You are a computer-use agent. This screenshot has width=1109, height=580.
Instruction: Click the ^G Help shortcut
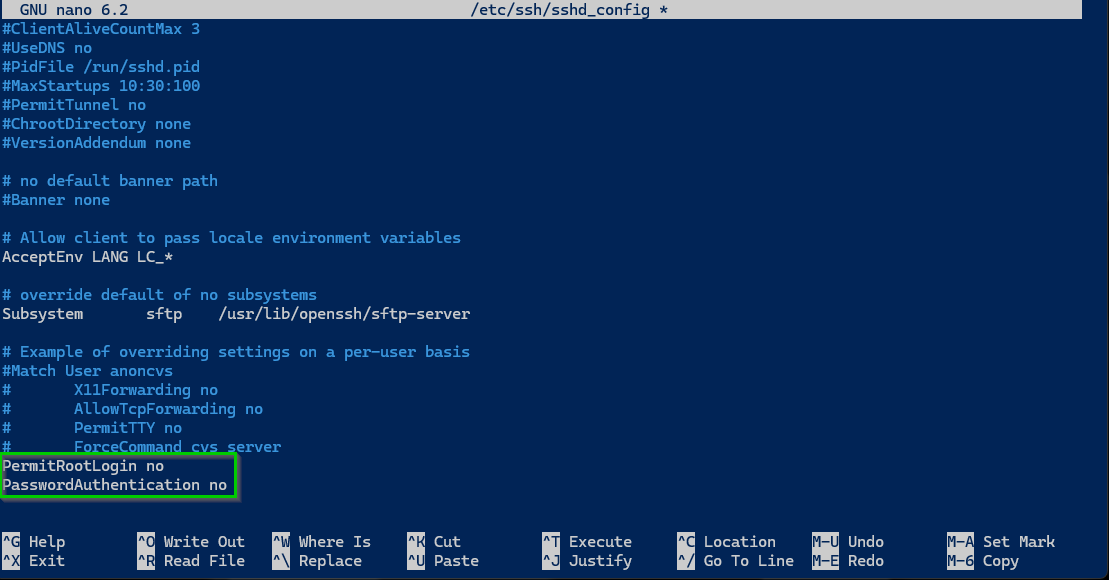pyautogui.click(x=34, y=542)
